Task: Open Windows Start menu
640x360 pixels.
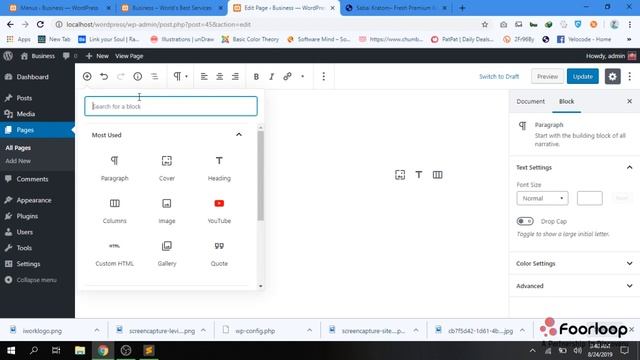Action: pos(11,350)
